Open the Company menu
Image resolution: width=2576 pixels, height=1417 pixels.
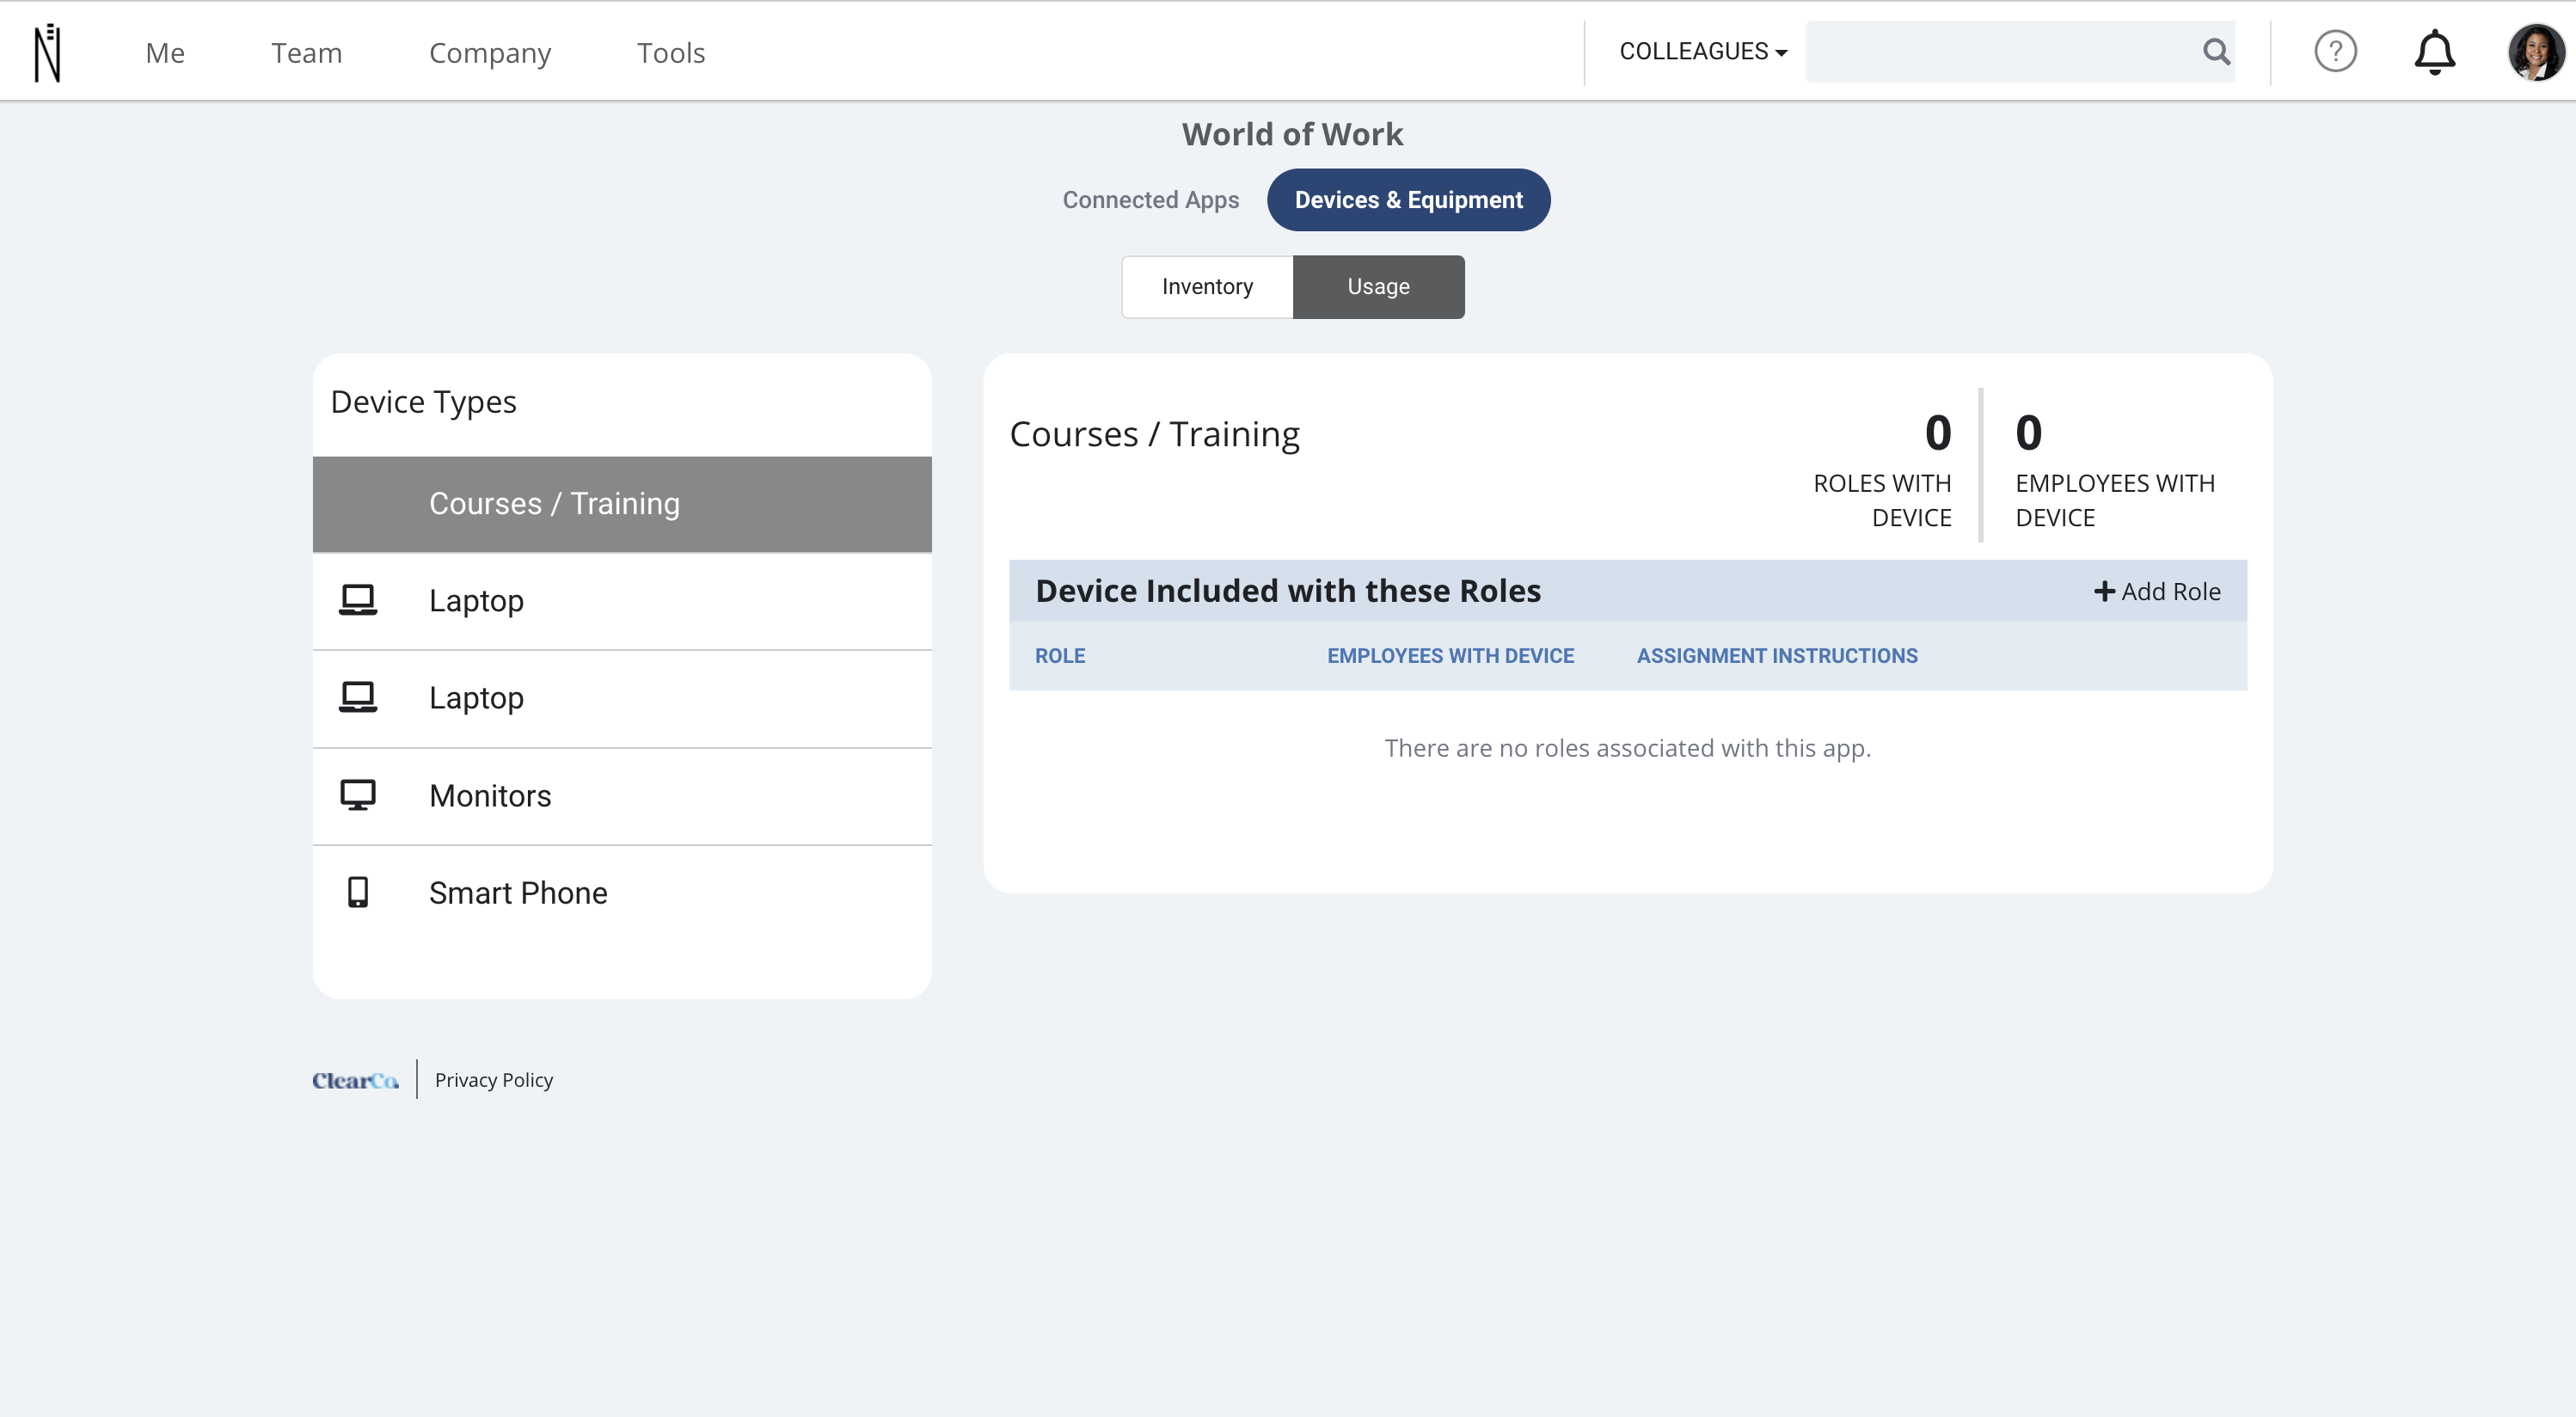tap(490, 53)
